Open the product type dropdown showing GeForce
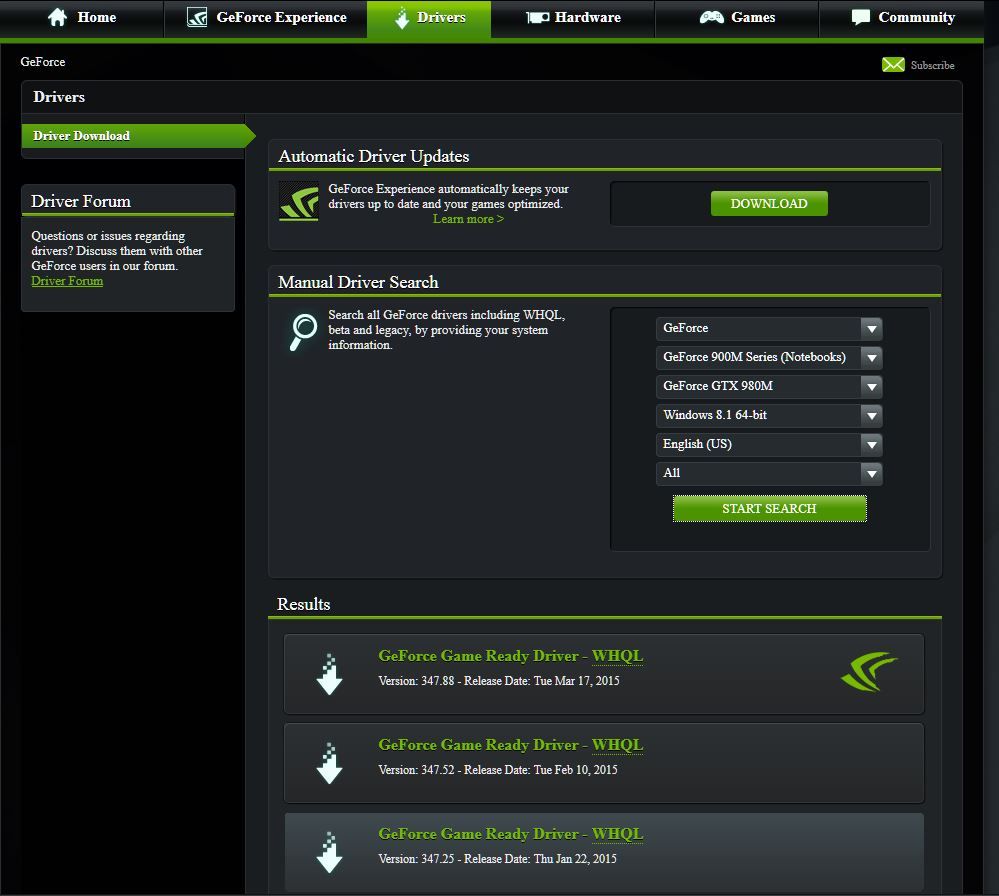 (x=769, y=329)
